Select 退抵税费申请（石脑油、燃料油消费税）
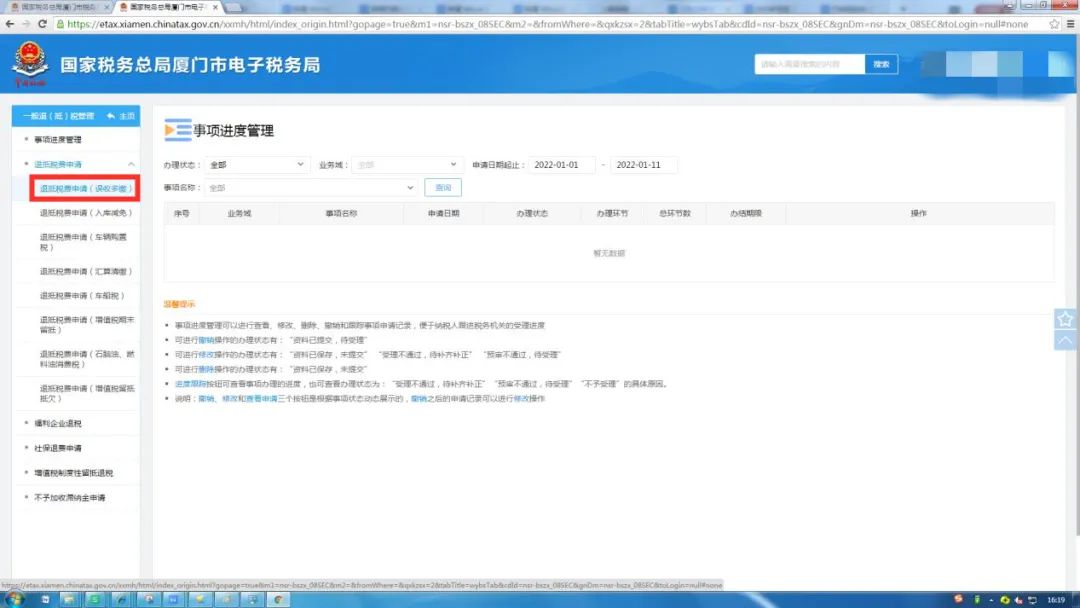Screen dimensions: 1080x608 point(87,359)
